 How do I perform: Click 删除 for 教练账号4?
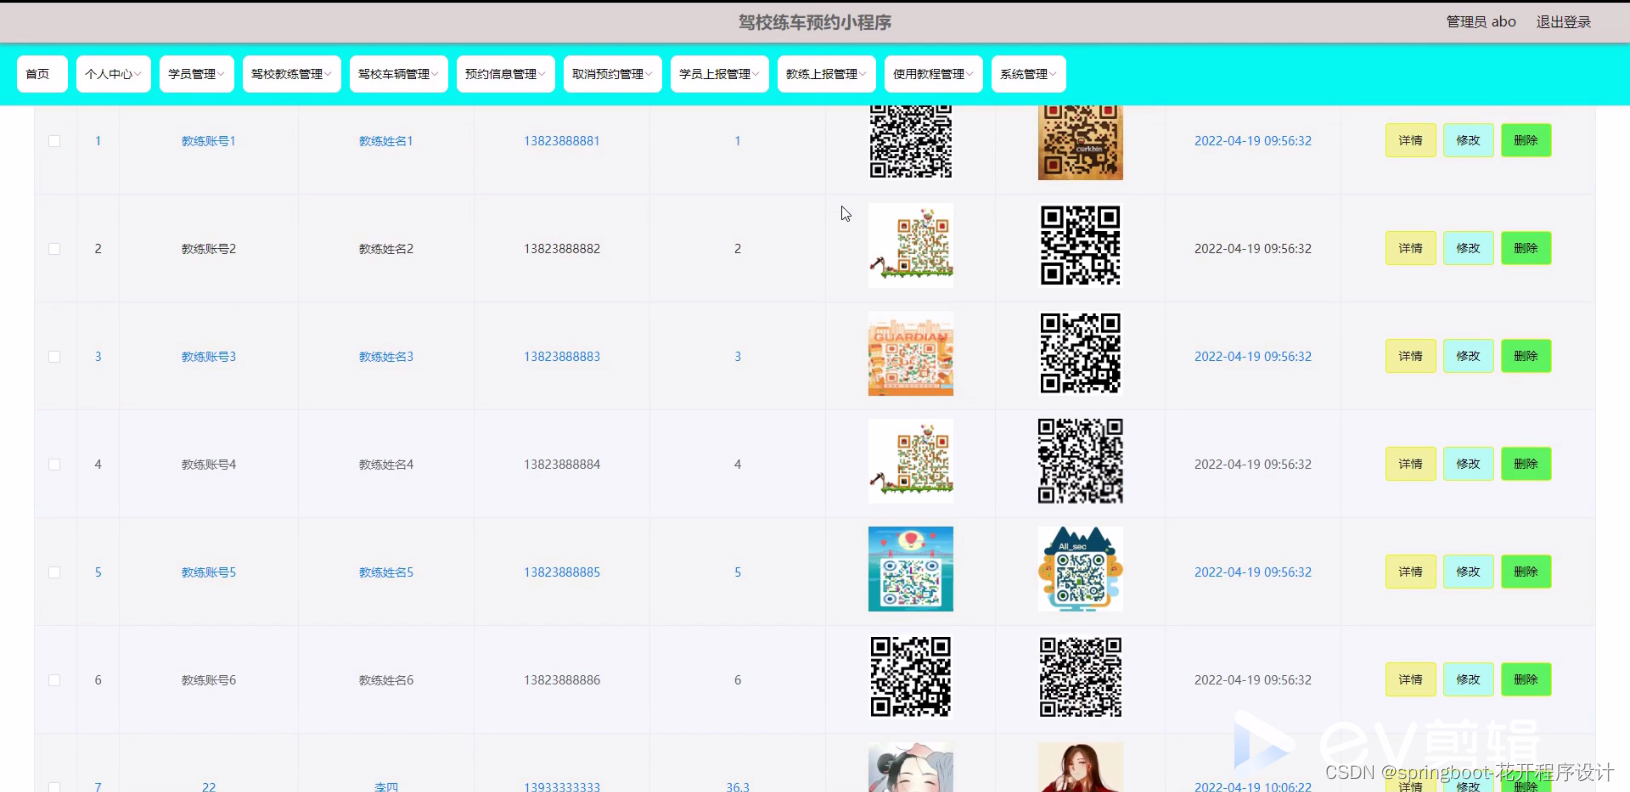(1526, 464)
